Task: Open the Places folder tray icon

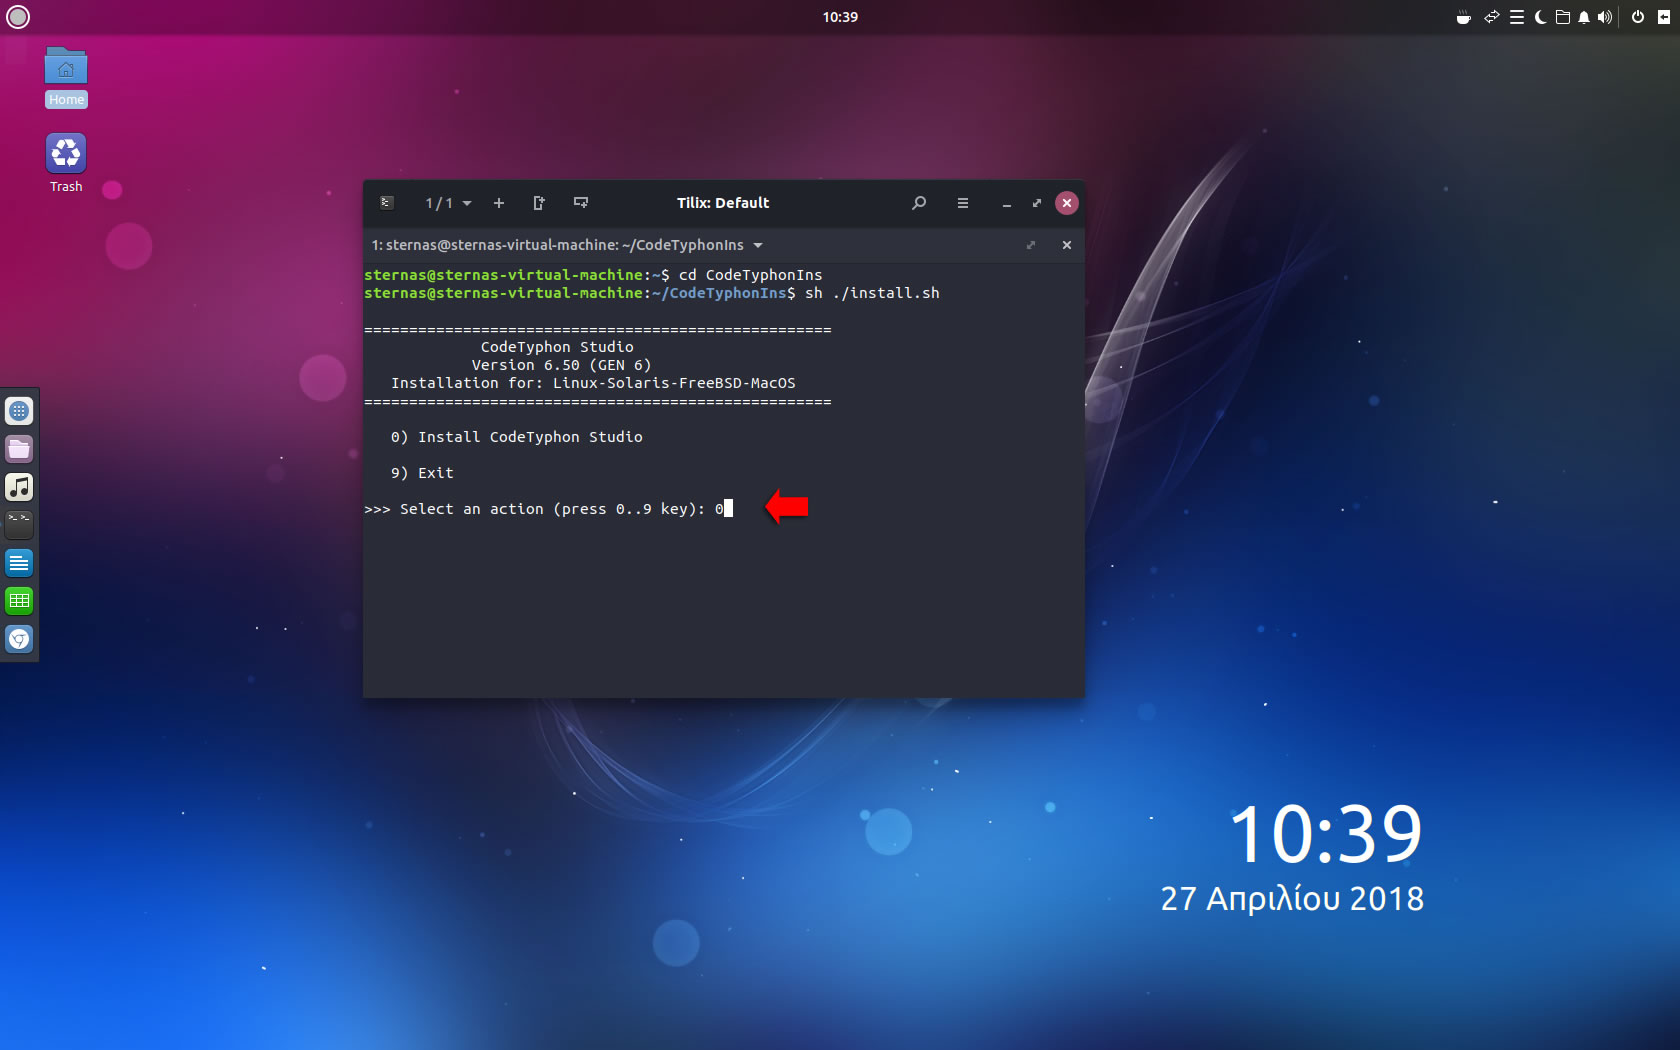Action: (1562, 17)
